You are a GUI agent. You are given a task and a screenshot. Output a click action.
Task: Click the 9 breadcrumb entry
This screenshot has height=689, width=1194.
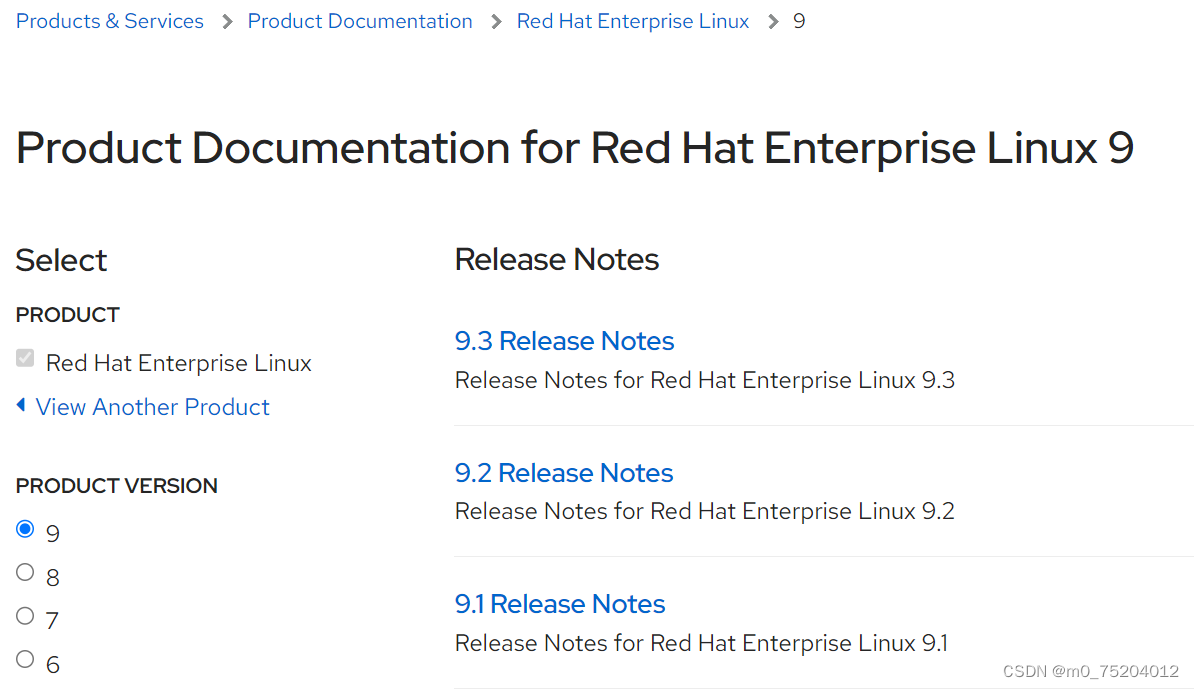pos(799,20)
